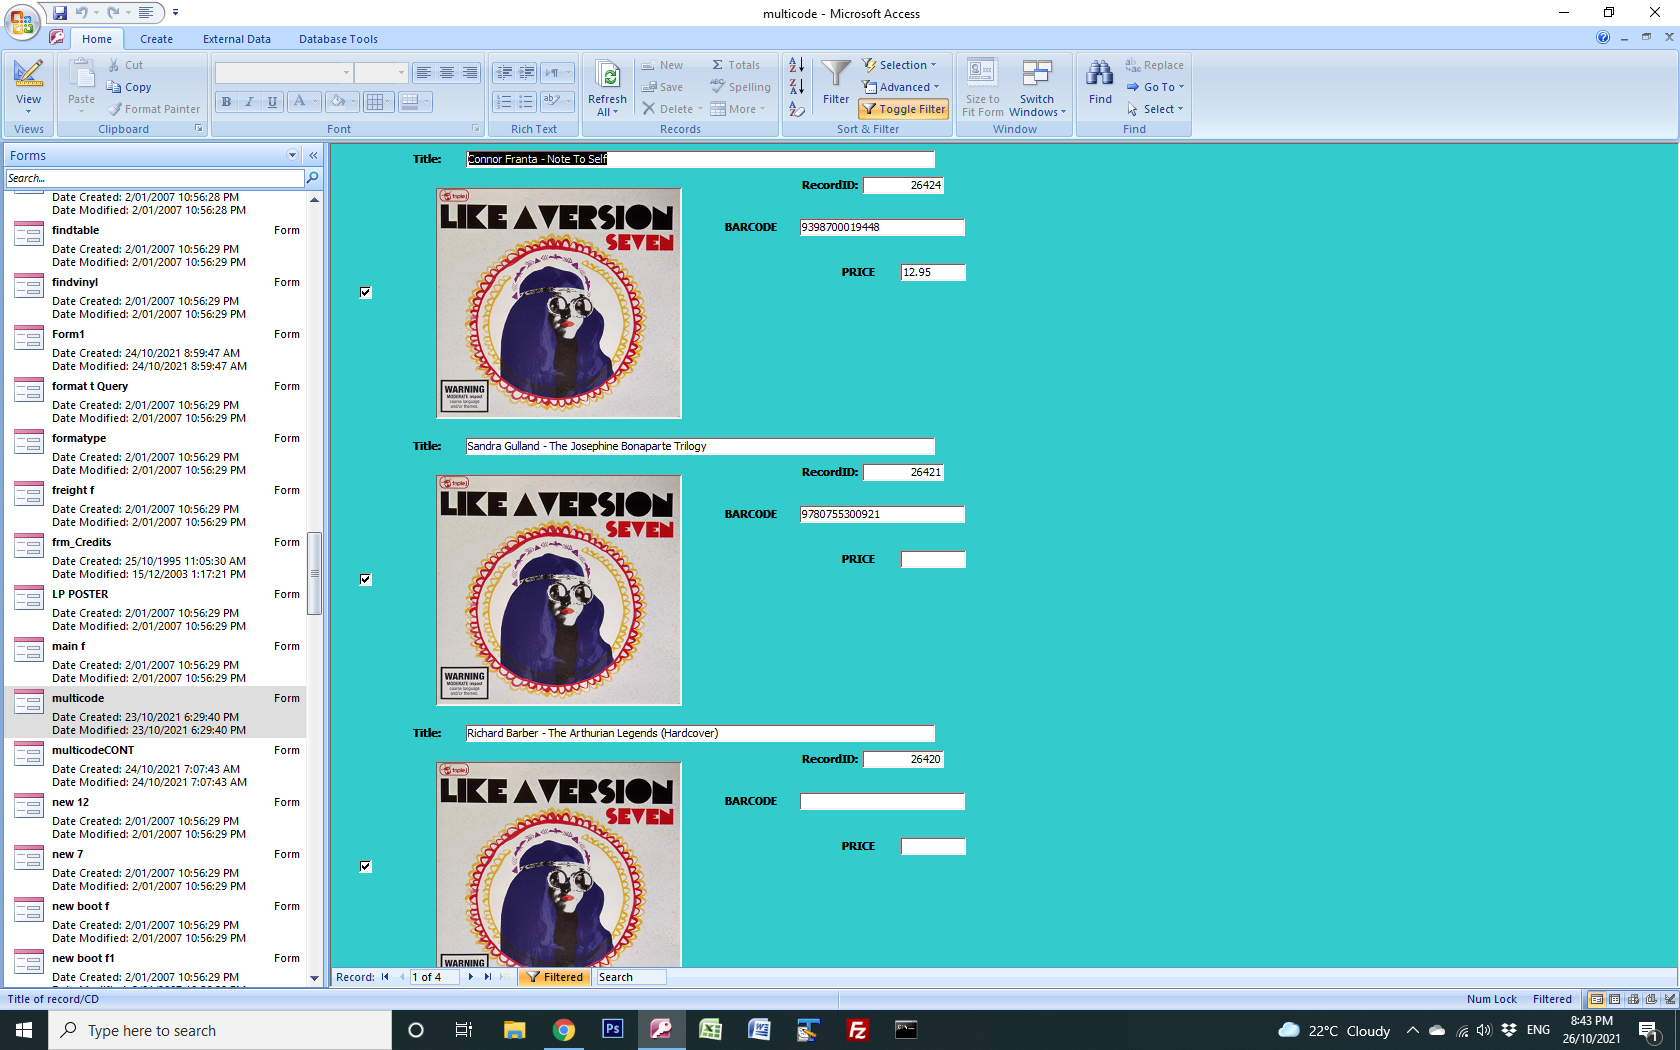Image resolution: width=1680 pixels, height=1050 pixels.
Task: Click Align Text Left icon
Action: [x=424, y=73]
